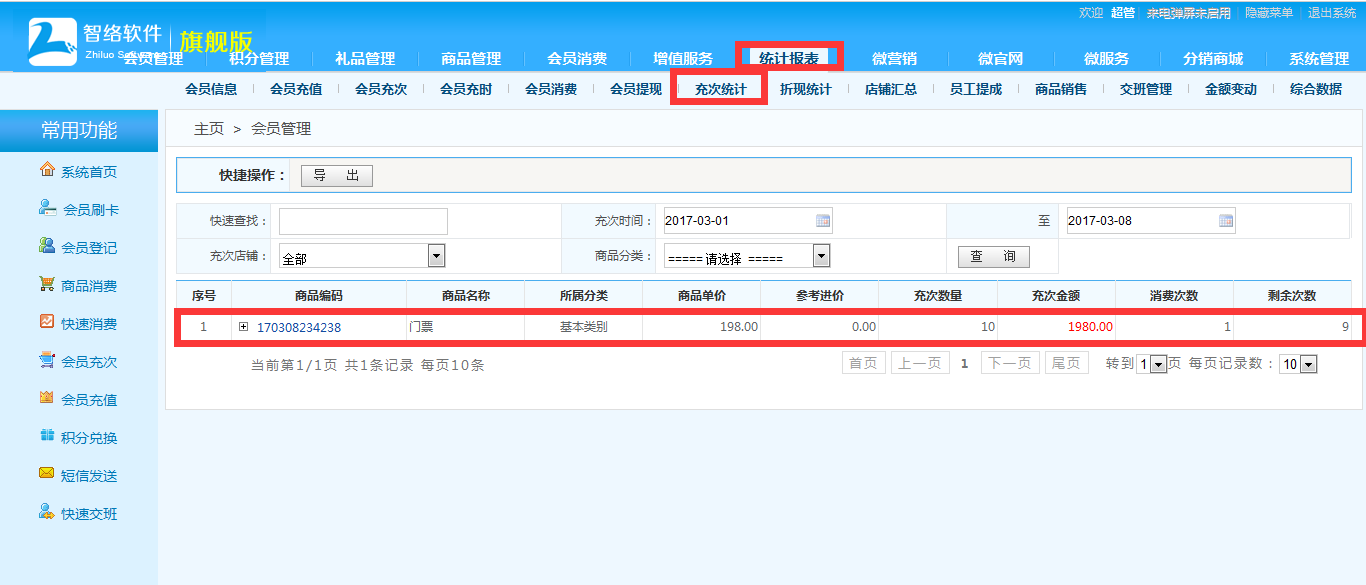Open the 转到 page number dropdown
The height and width of the screenshot is (585, 1366).
pos(1159,365)
